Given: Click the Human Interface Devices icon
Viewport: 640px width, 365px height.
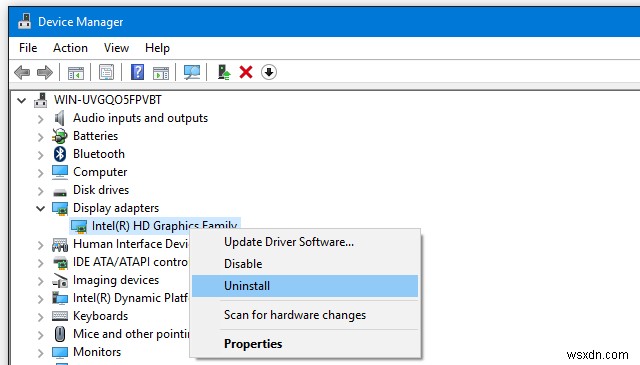Looking at the screenshot, I should [x=60, y=244].
